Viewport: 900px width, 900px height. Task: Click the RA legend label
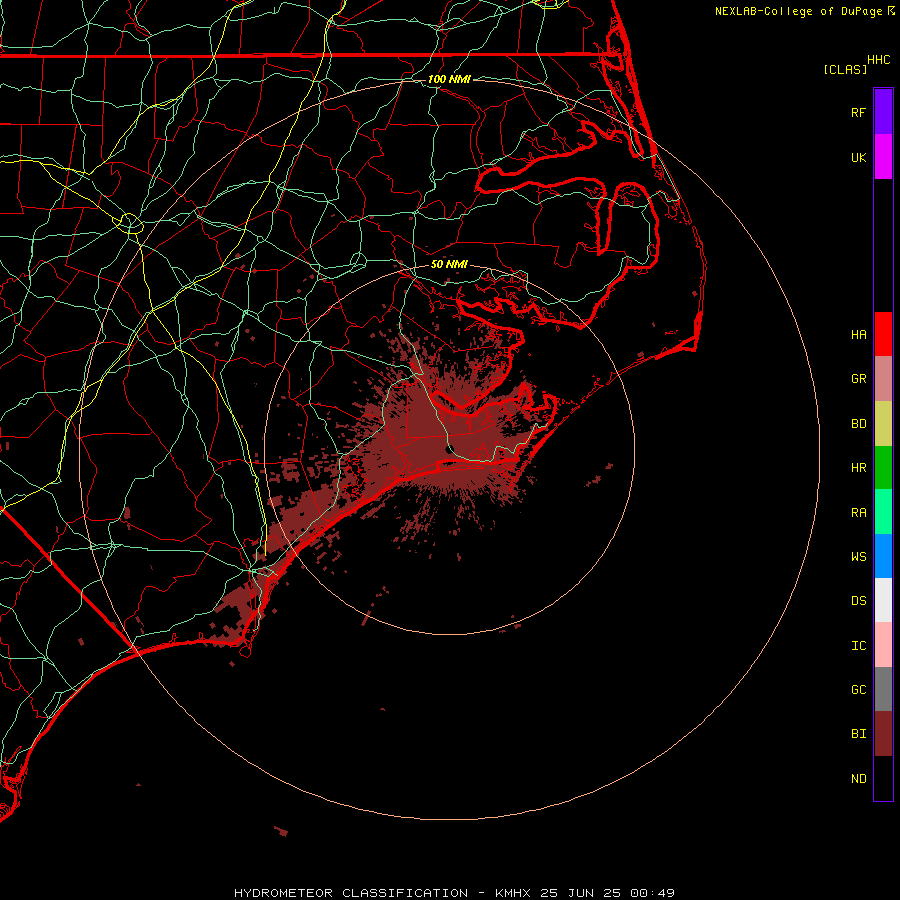[x=858, y=513]
